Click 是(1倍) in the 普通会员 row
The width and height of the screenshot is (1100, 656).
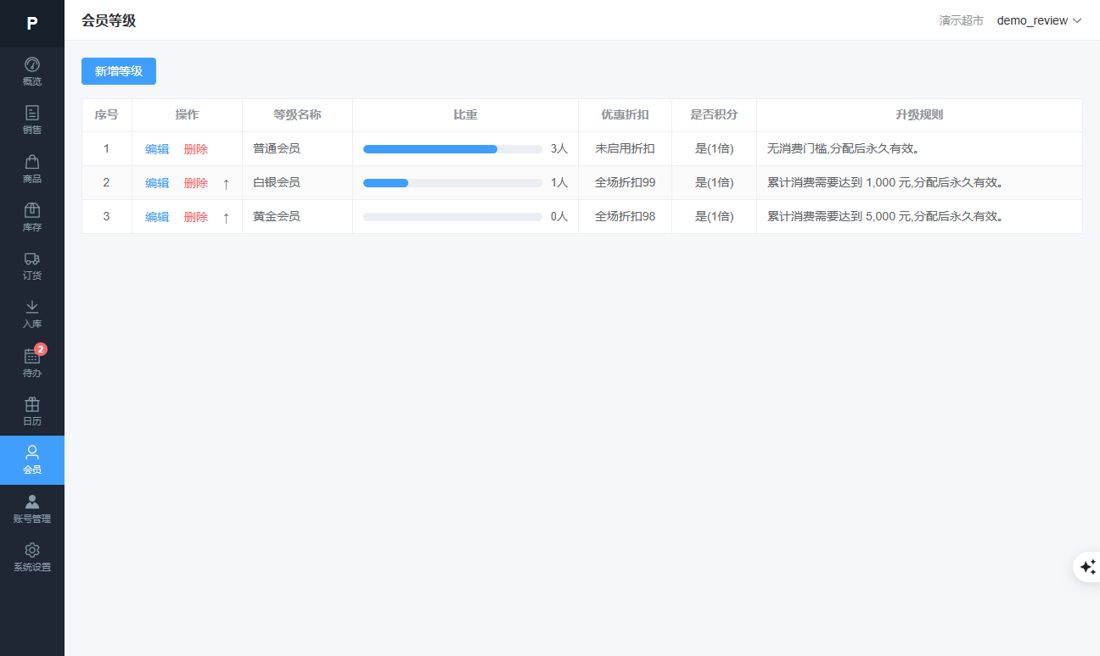pos(714,149)
